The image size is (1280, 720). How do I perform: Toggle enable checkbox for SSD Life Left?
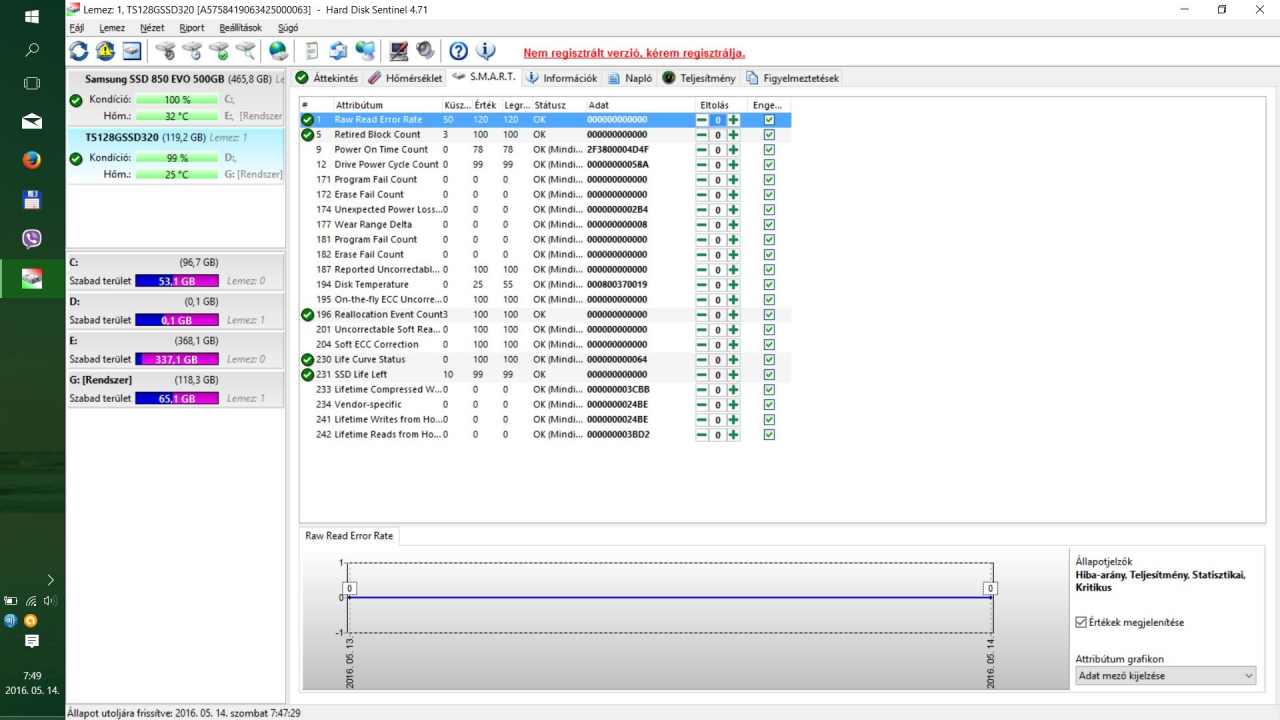(769, 375)
